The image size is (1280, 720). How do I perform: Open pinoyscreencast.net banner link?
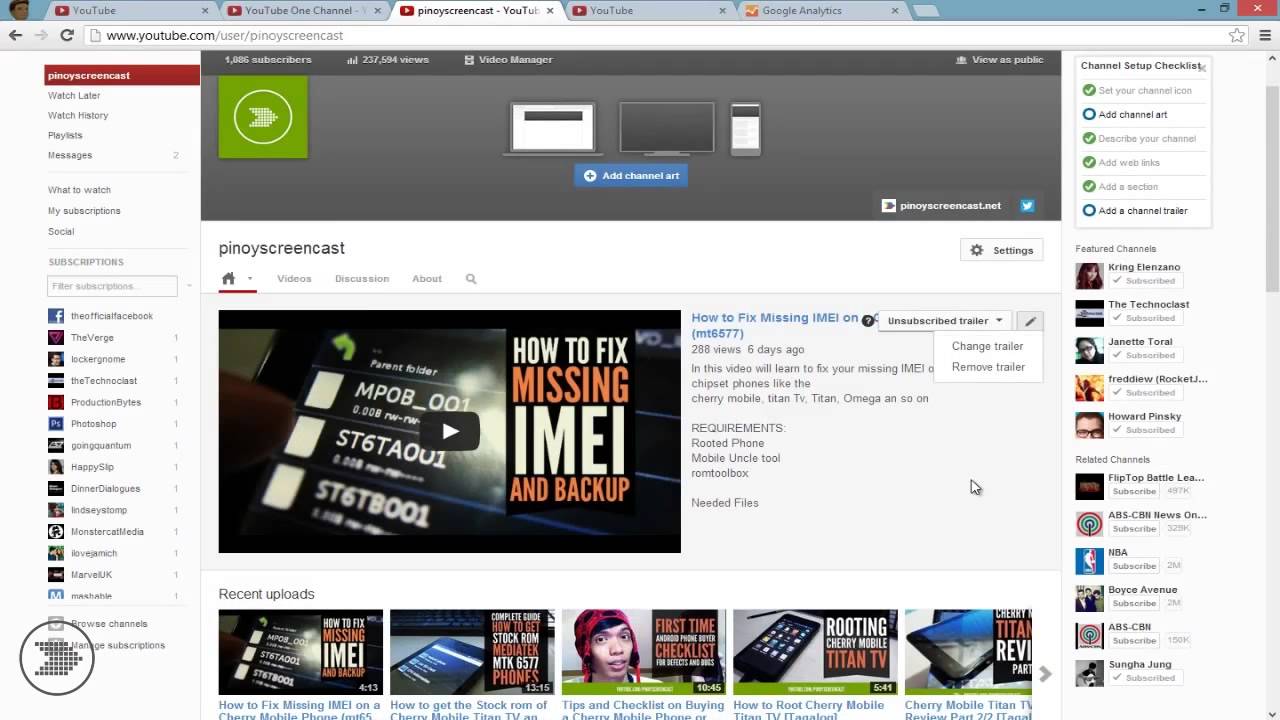click(941, 206)
